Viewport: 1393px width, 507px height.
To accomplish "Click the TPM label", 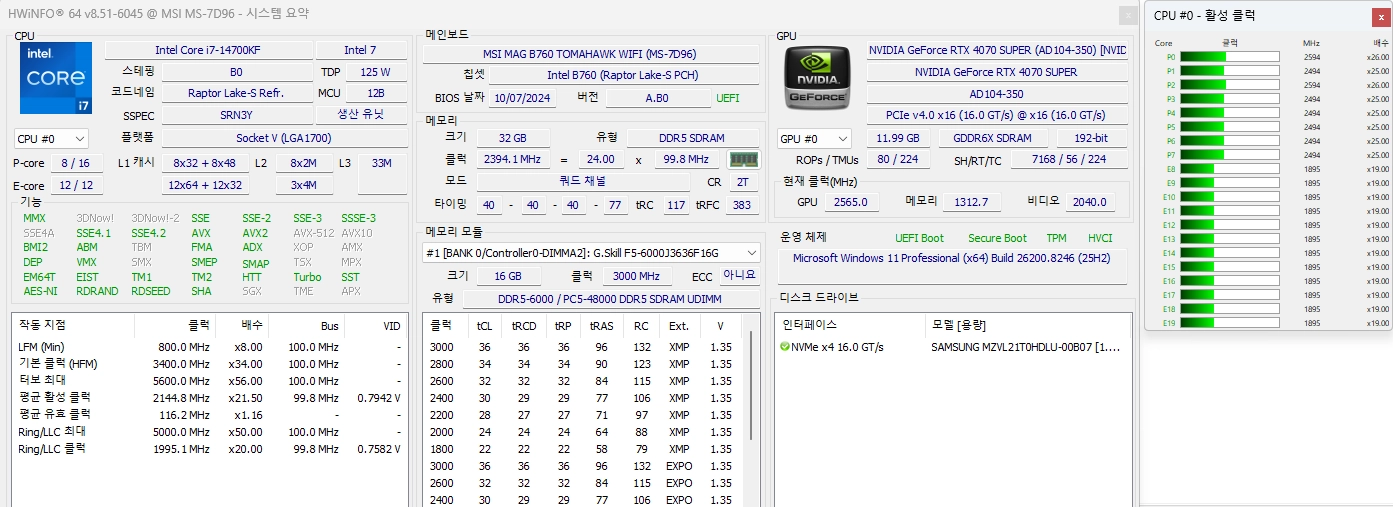I will coord(1056,238).
